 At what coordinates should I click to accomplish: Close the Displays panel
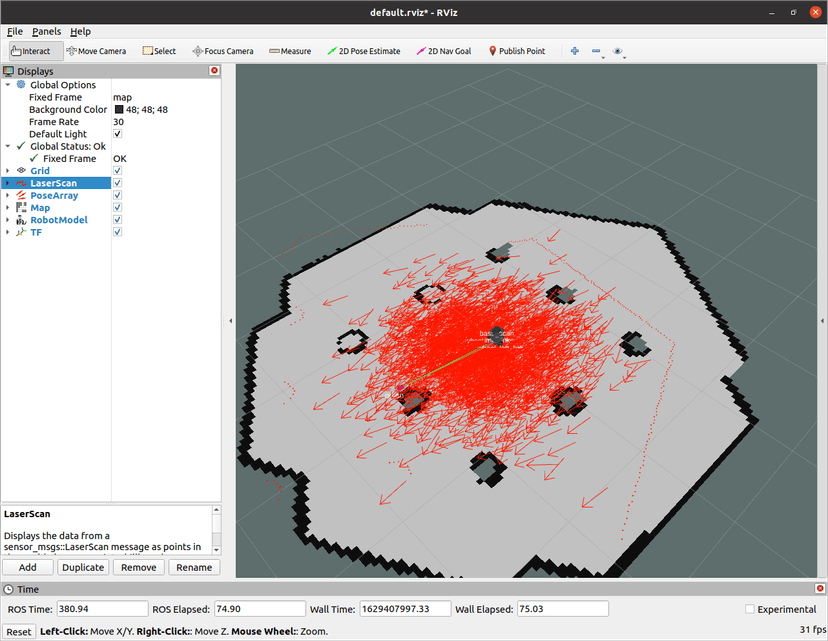tap(214, 71)
